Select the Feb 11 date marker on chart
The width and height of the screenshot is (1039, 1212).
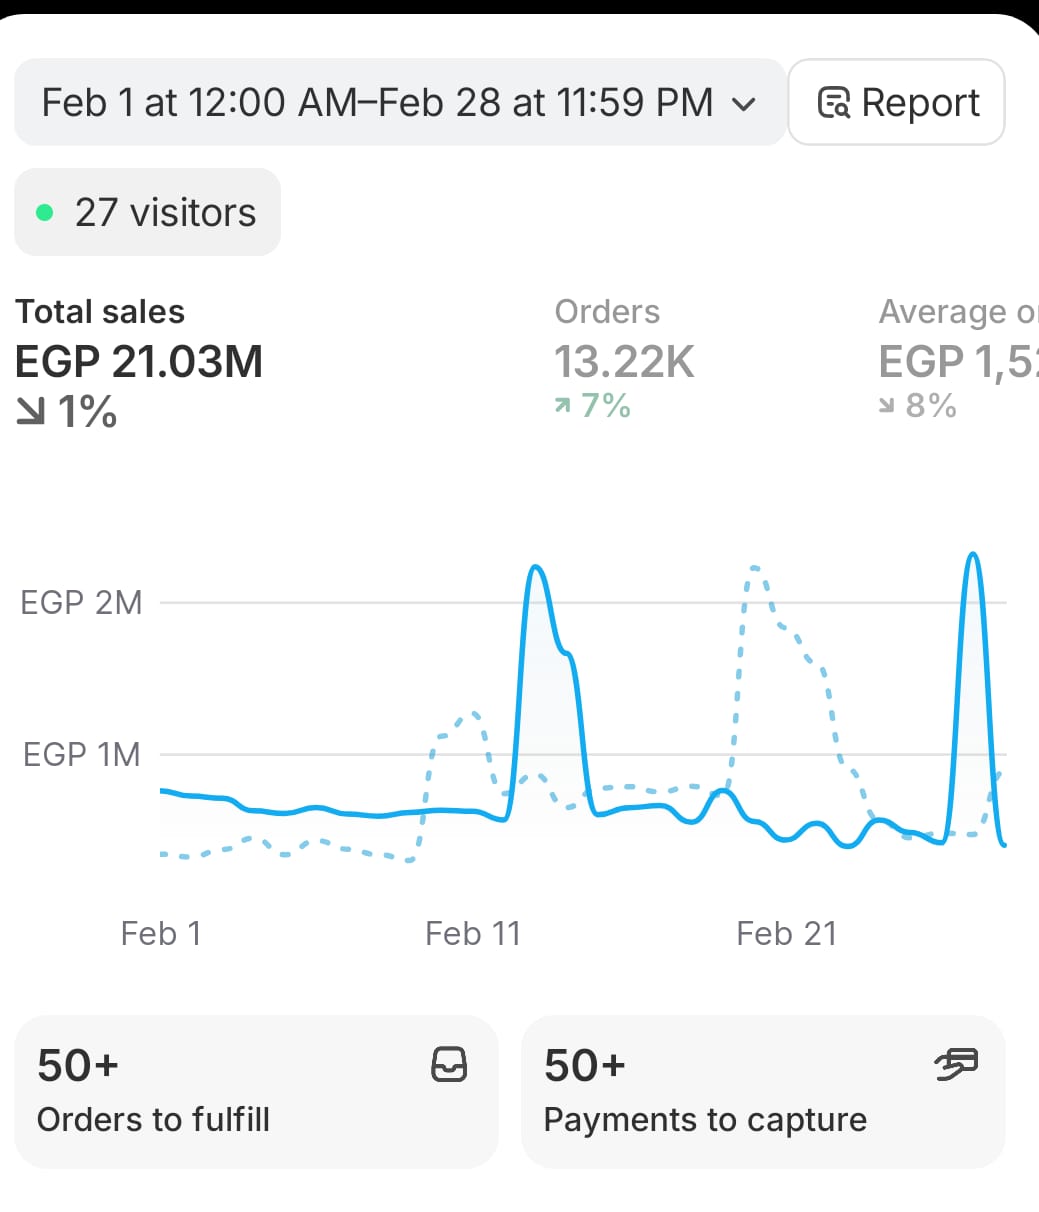tap(473, 933)
